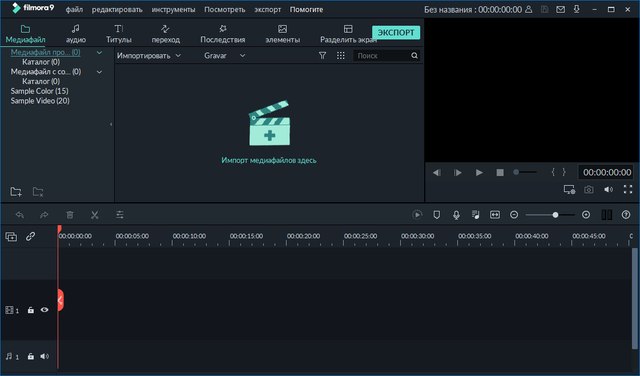Open the экспорт menu
The image size is (640, 376).
point(267,9)
